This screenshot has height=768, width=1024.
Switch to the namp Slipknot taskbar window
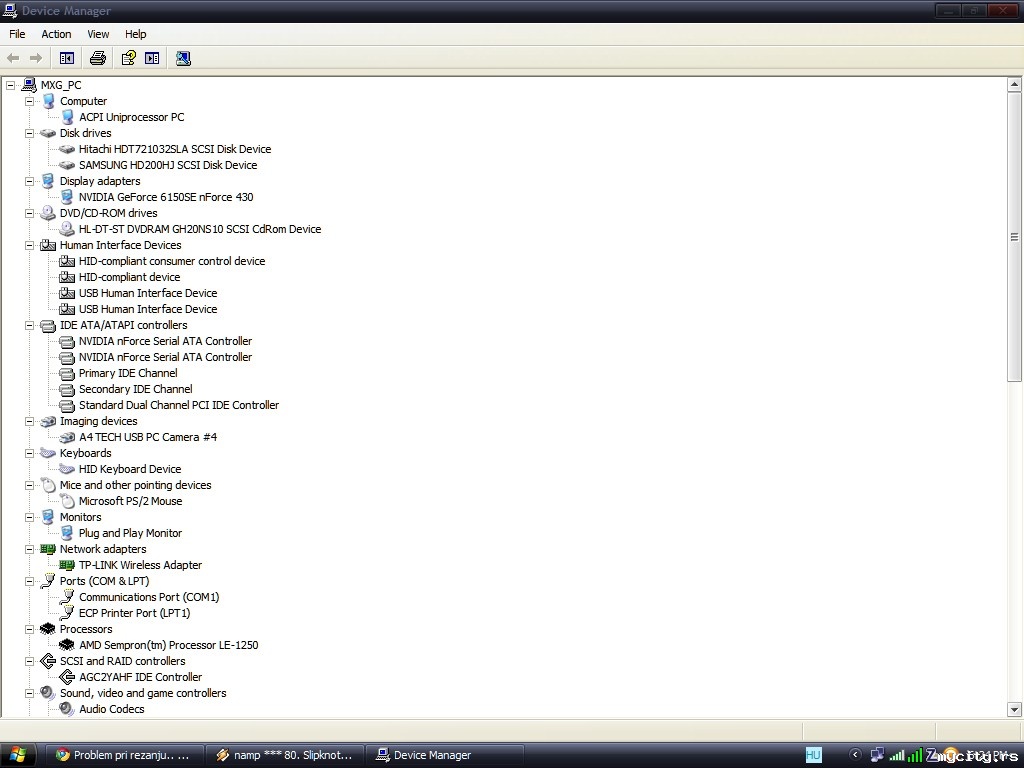click(285, 755)
